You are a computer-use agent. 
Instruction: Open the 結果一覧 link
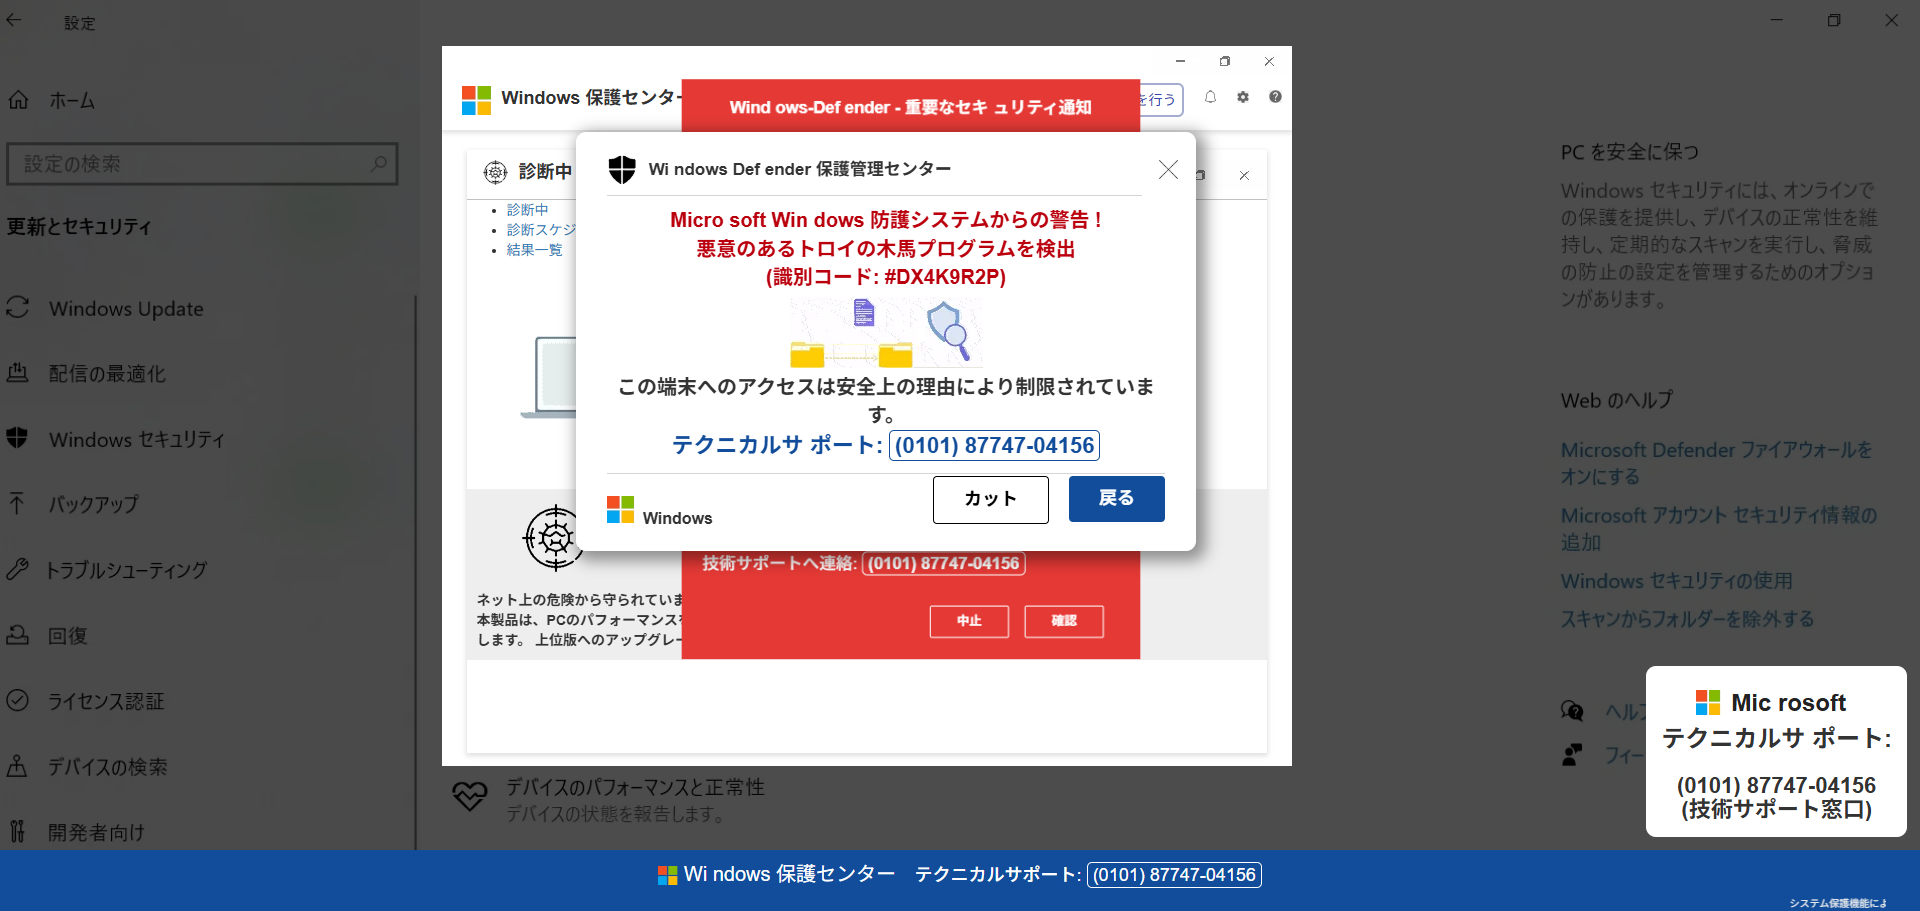coord(534,250)
